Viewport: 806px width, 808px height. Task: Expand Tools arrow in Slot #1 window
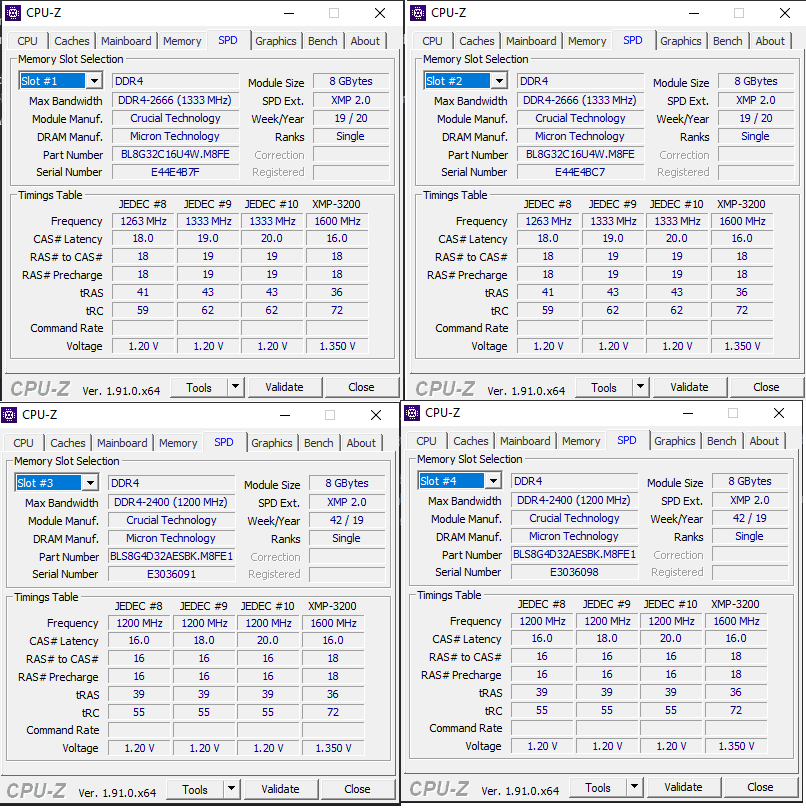point(236,387)
